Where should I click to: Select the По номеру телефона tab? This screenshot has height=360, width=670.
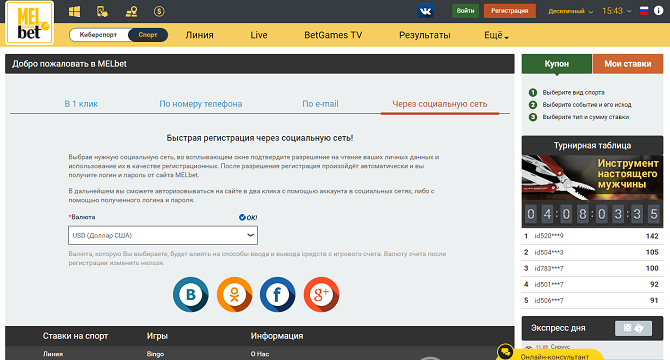click(201, 104)
